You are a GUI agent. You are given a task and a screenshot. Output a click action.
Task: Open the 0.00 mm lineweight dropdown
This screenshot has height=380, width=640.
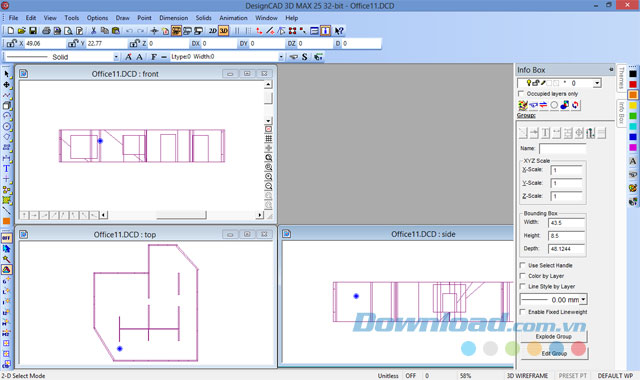coord(584,300)
